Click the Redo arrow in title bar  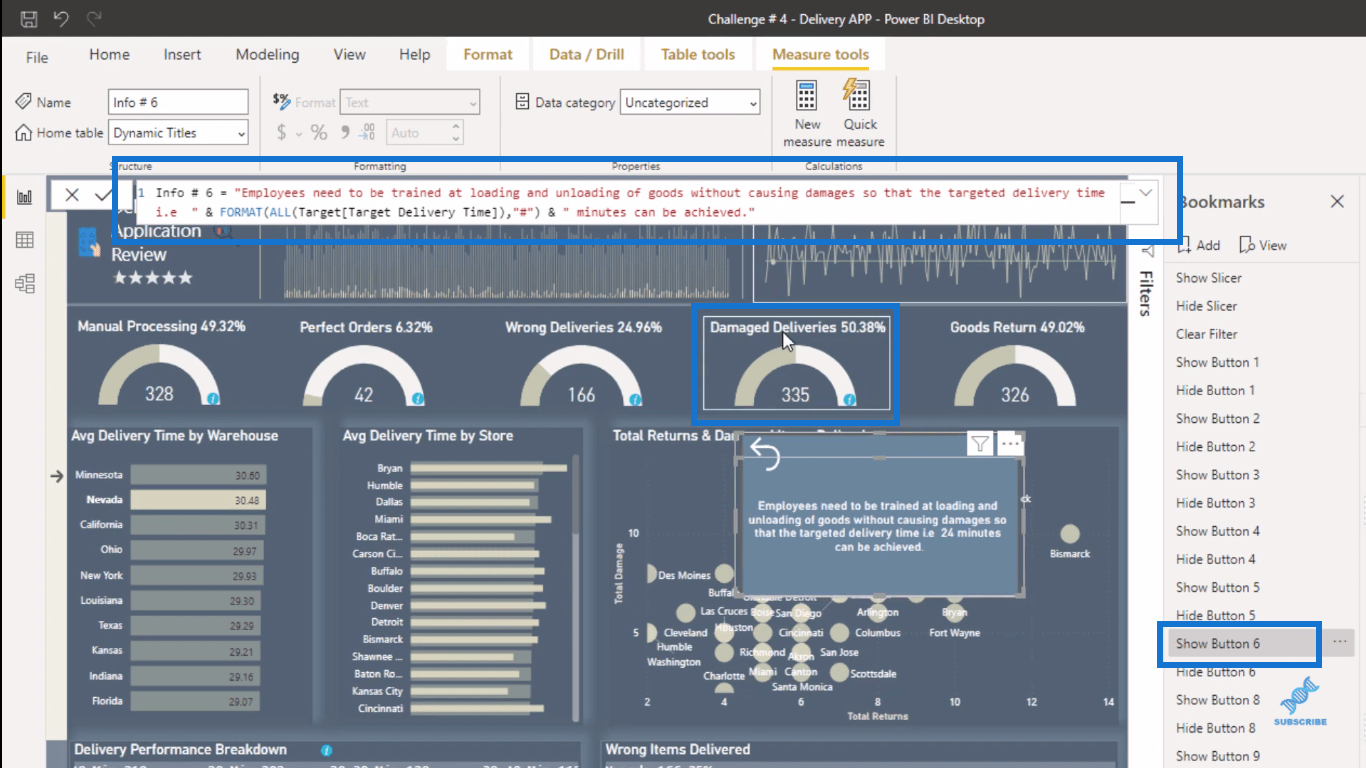coord(94,19)
